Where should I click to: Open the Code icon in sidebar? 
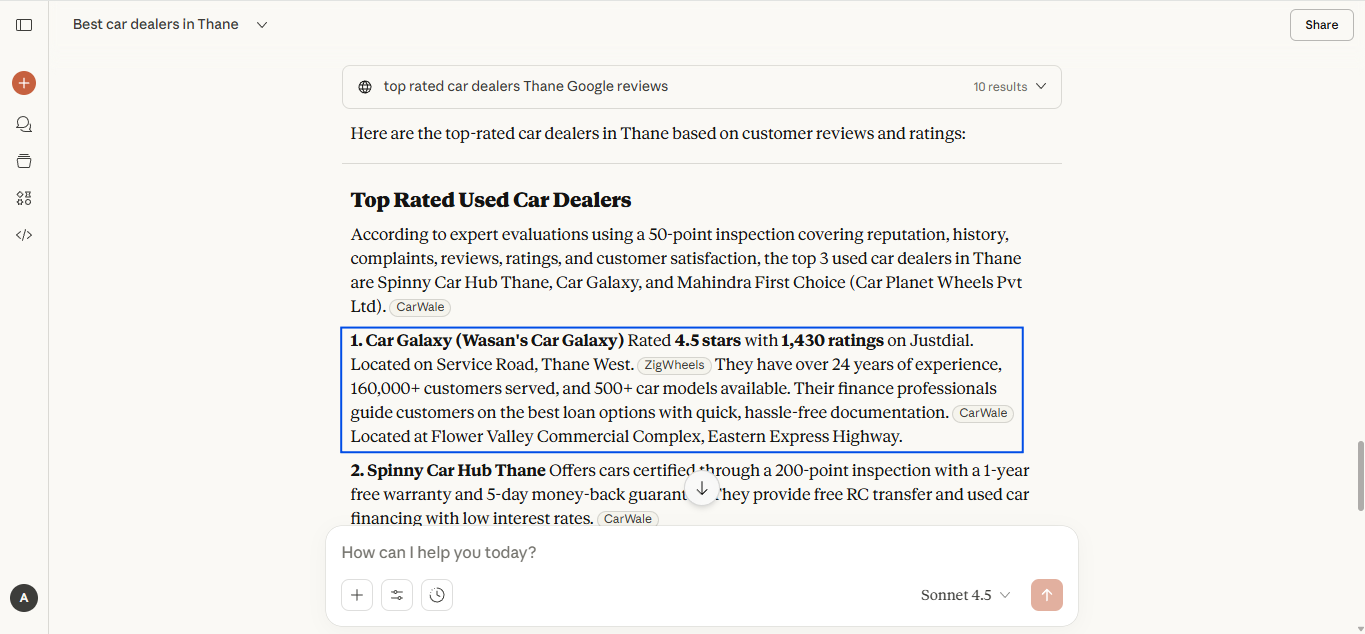24,235
